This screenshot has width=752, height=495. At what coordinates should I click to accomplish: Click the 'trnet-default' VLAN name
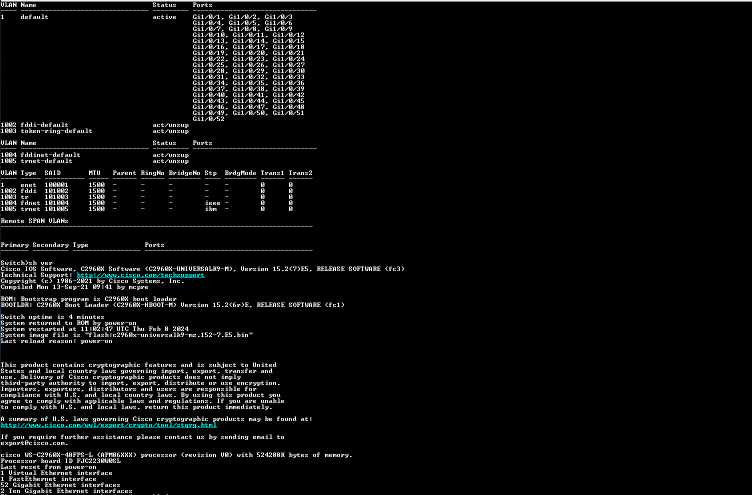47,161
